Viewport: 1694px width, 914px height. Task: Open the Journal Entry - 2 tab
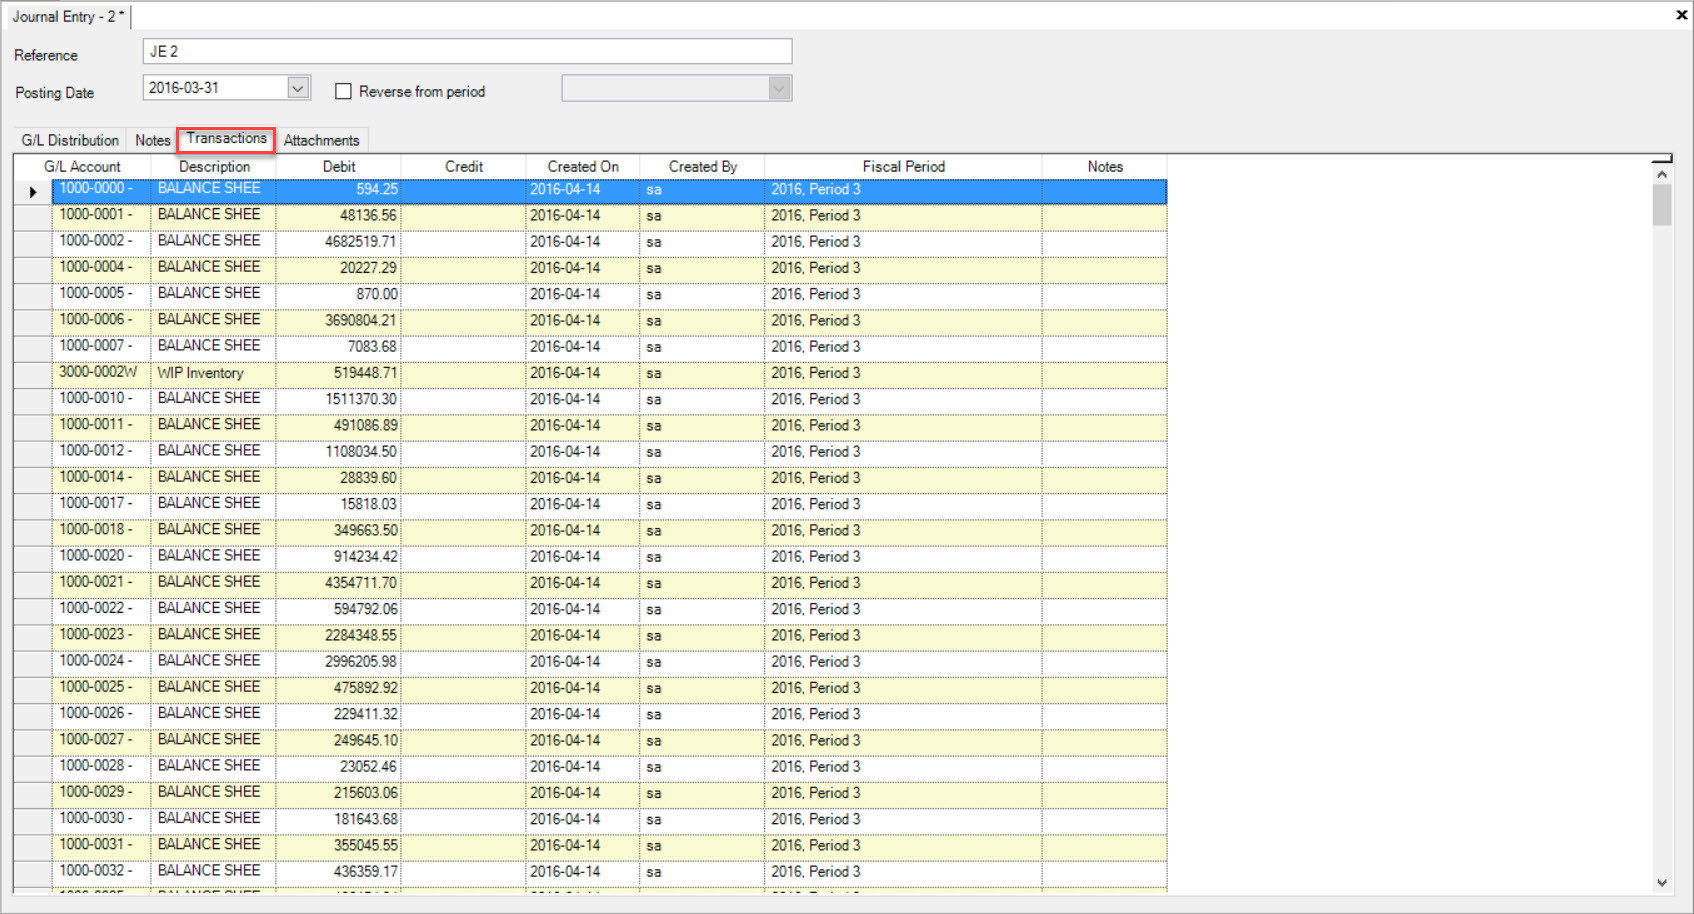click(67, 16)
